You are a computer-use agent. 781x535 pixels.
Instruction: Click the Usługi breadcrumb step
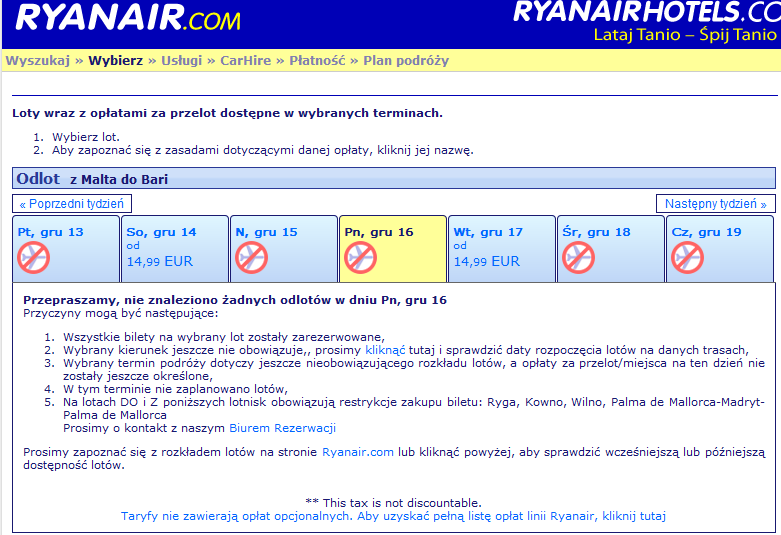pos(181,61)
